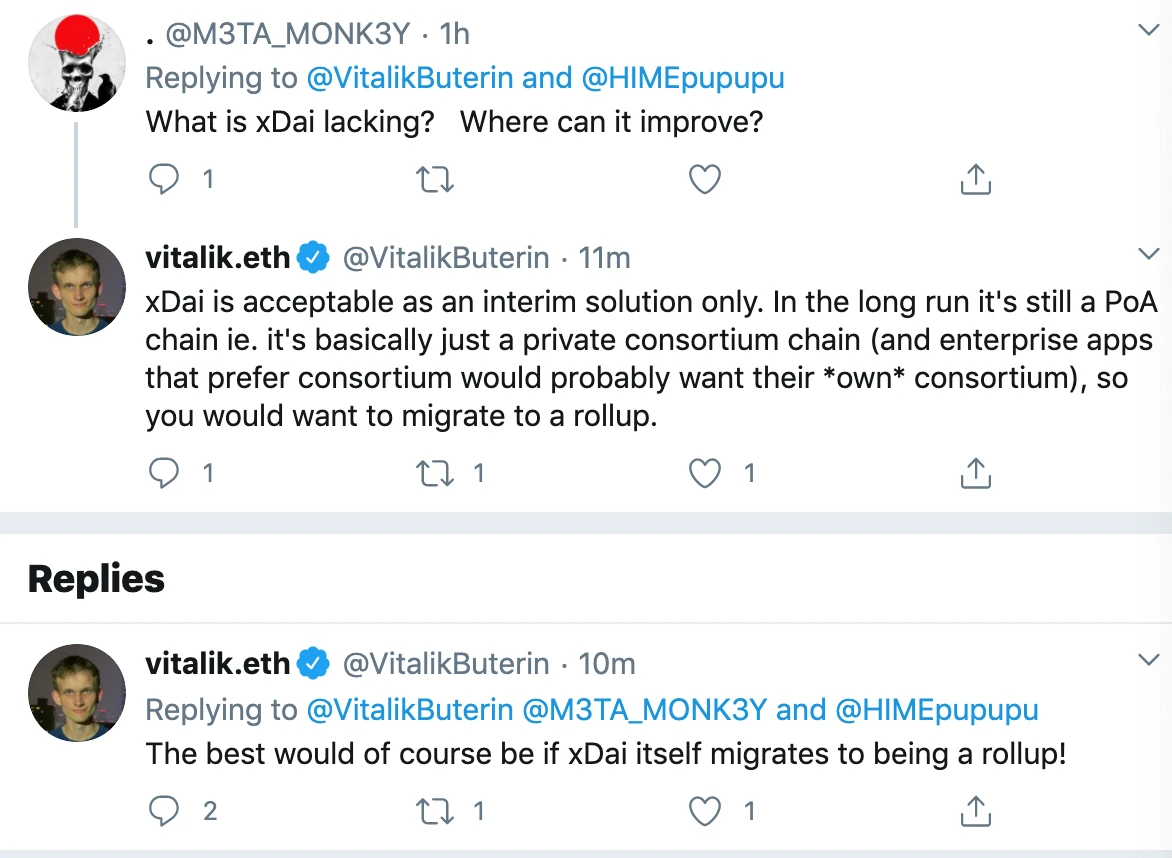
Task: Open more options chevron on vitalik's 11m tweet
Action: click(x=1148, y=253)
